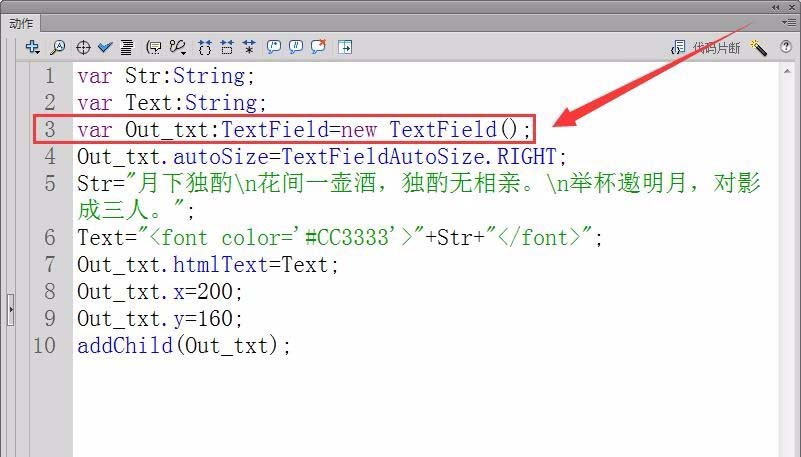
Task: Toggle script assist magic wand icon
Action: point(758,47)
